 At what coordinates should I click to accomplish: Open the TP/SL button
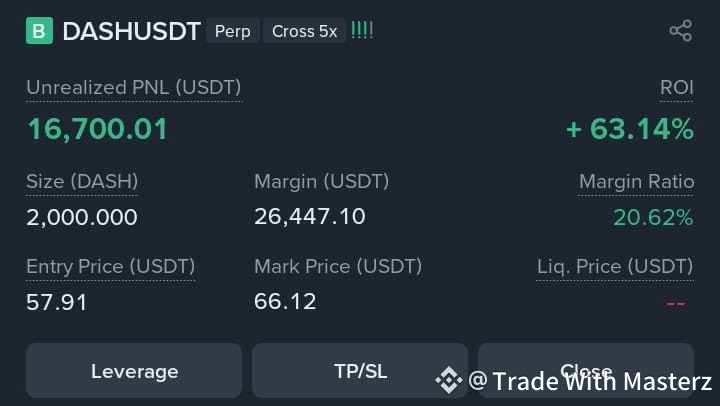pyautogui.click(x=360, y=371)
